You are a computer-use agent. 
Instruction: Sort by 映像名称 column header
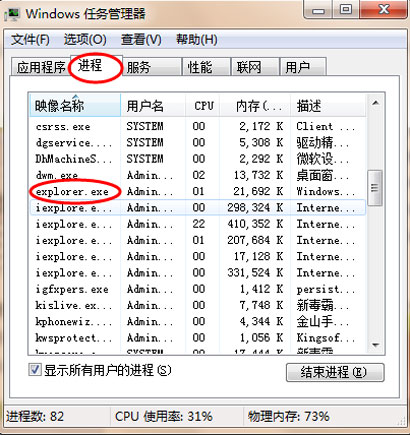(x=75, y=106)
